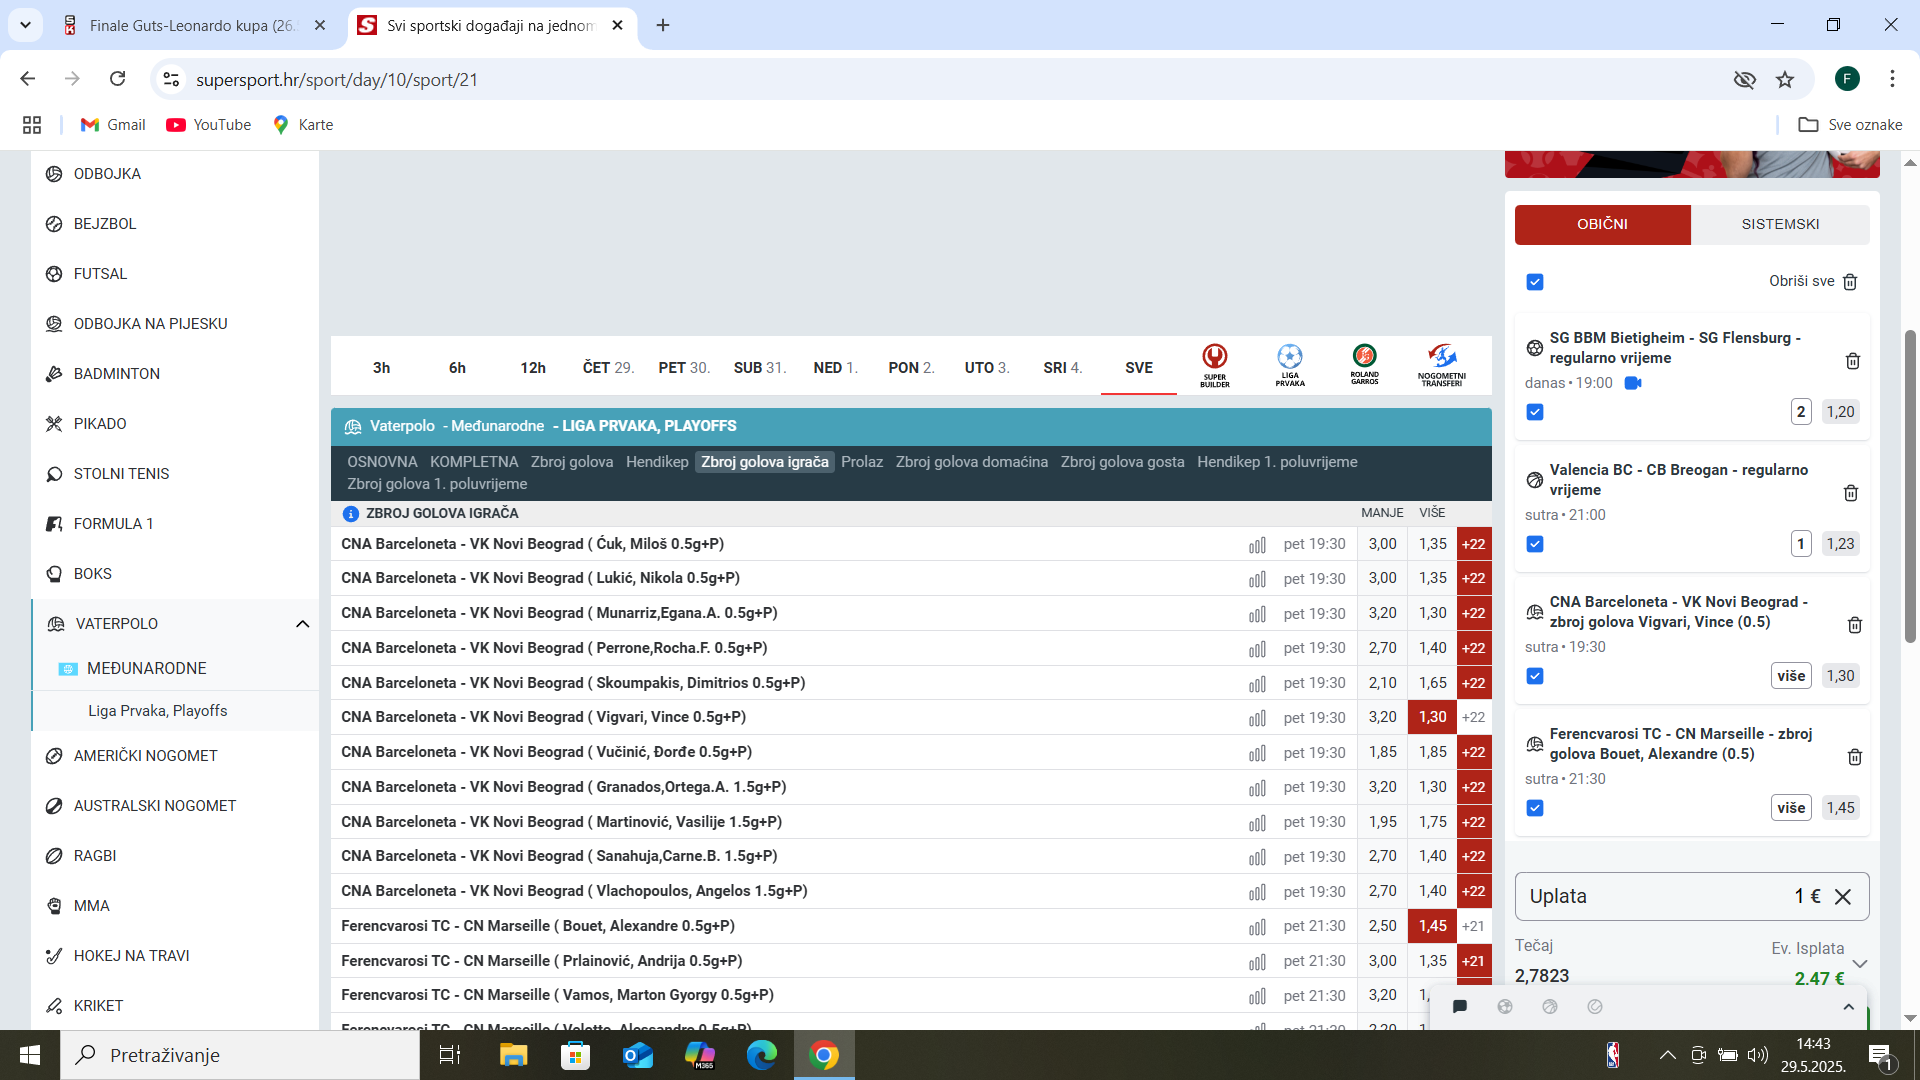
Task: Open the chat bubble icon in bottom panel
Action: pos(1460,1007)
